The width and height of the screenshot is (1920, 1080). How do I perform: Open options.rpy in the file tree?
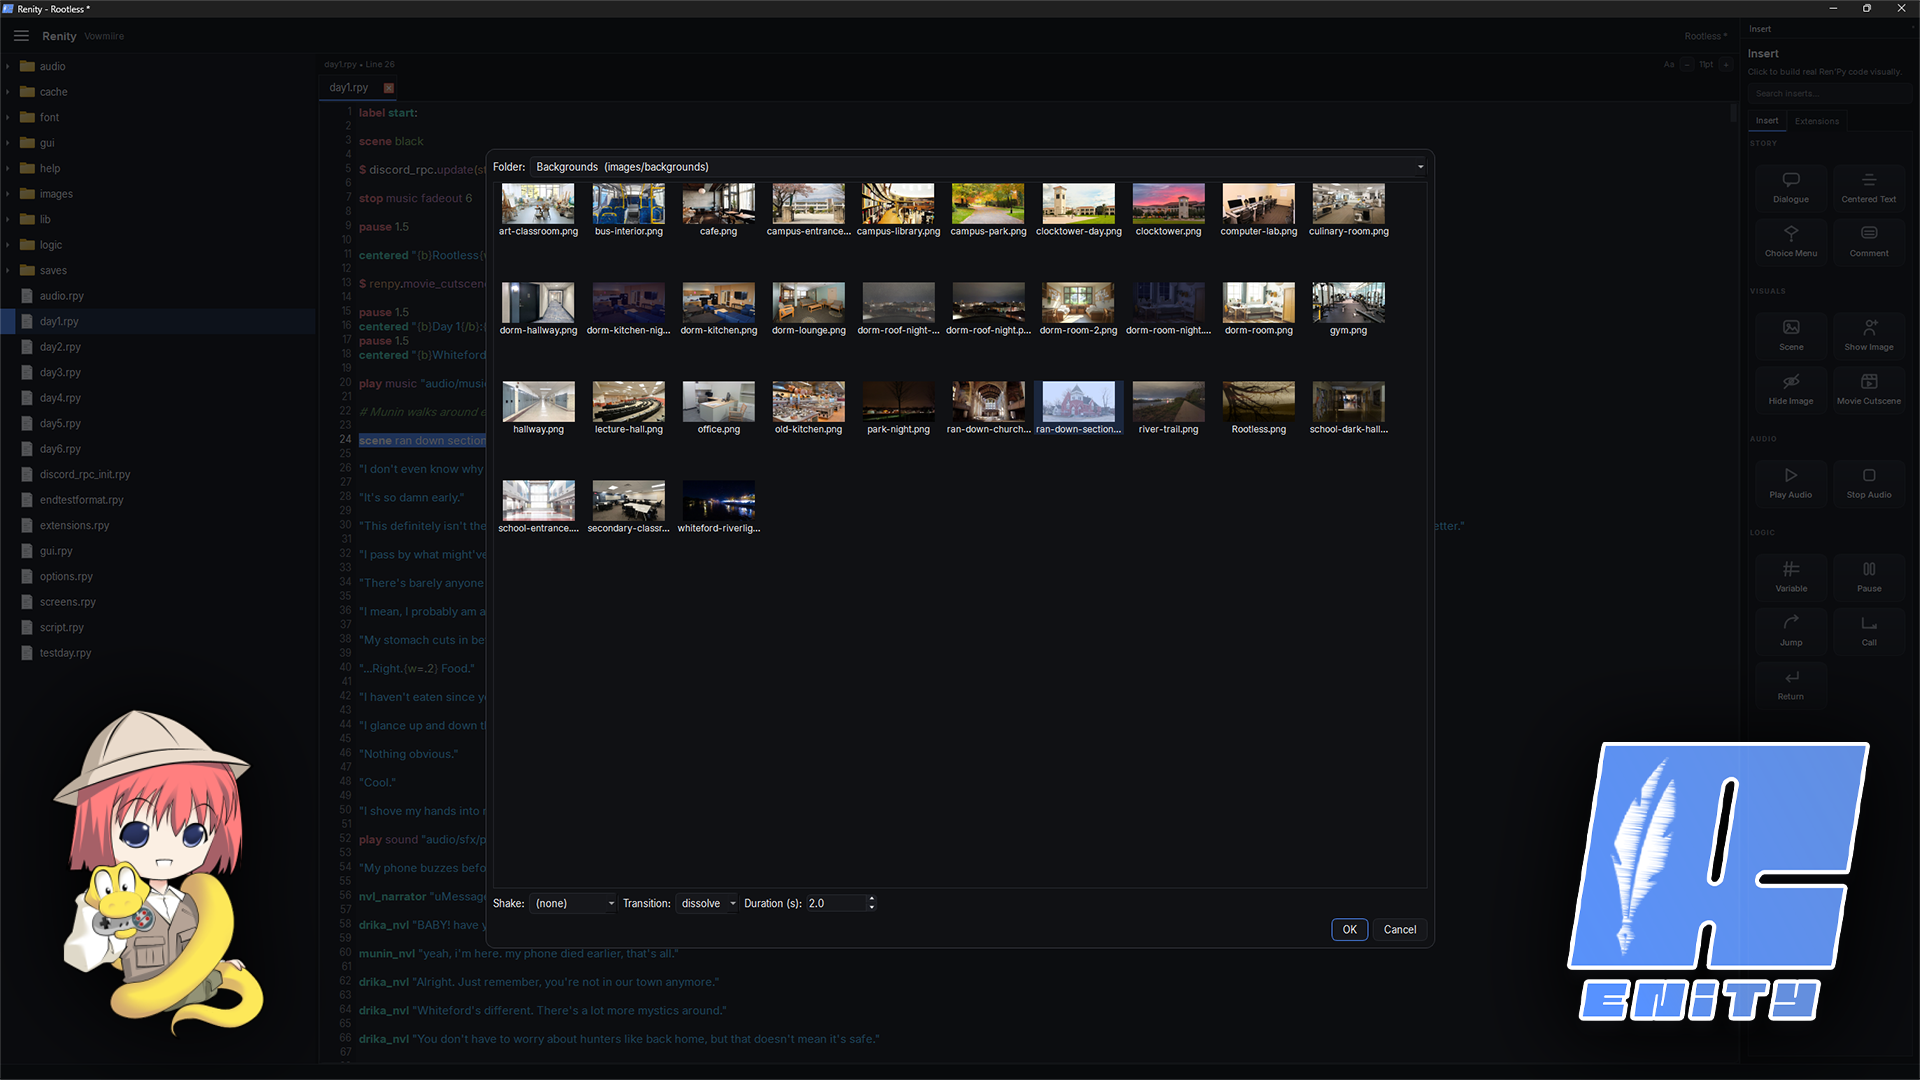66,577
